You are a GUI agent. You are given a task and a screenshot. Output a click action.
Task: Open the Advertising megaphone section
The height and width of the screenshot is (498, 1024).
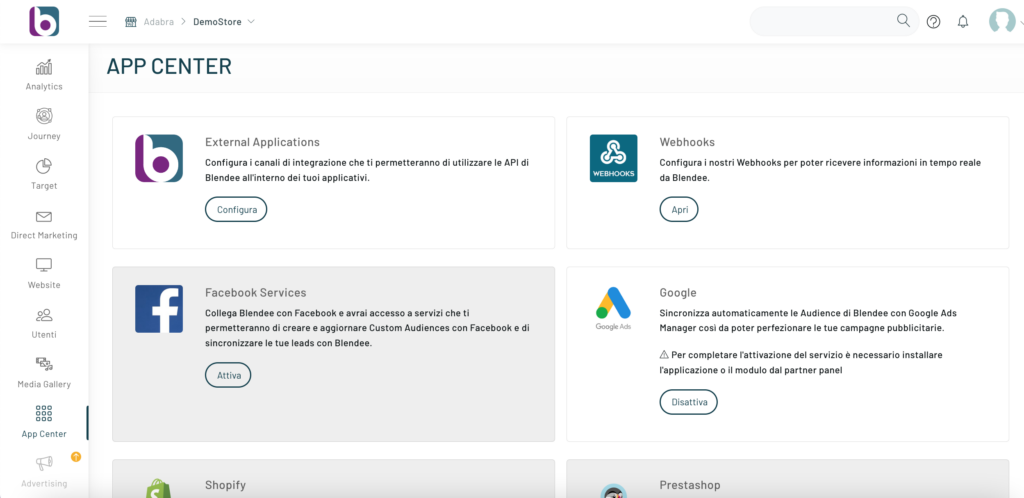(44, 471)
